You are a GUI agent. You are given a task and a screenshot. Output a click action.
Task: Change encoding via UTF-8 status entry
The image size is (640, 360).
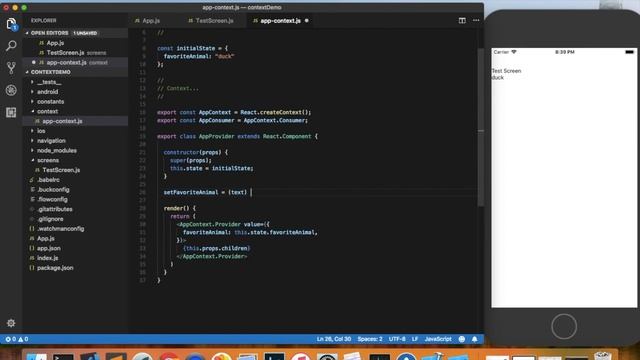pos(397,339)
